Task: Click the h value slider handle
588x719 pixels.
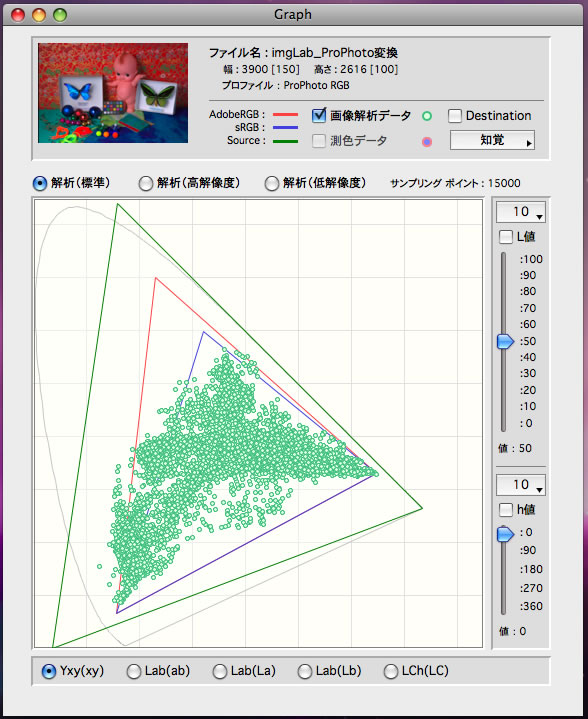Action: 505,534
